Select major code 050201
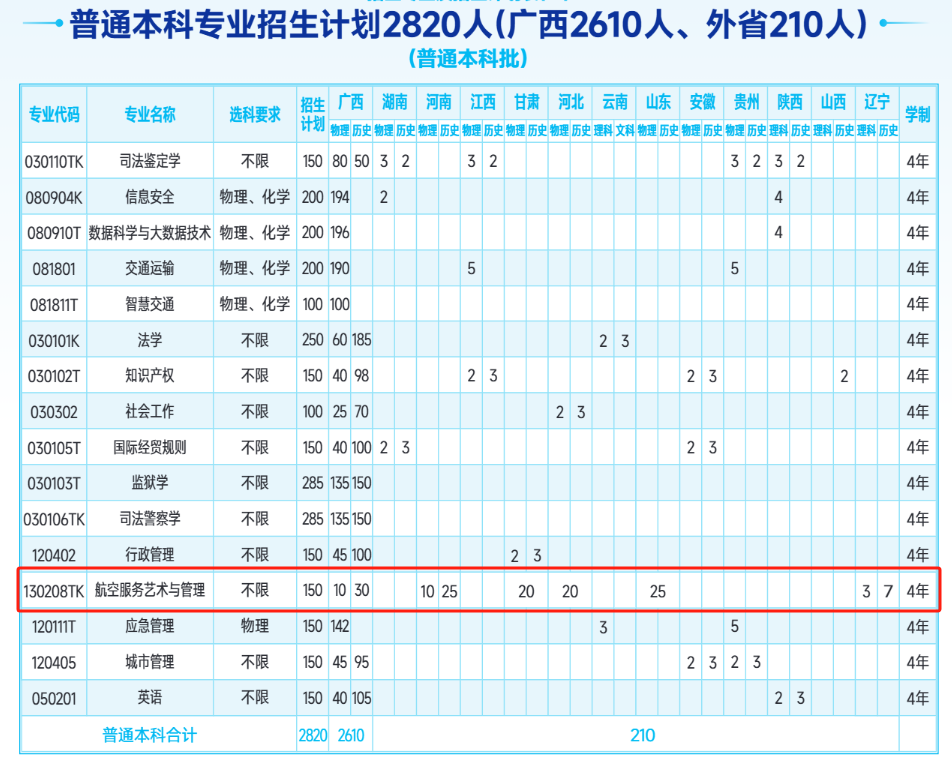 point(54,698)
